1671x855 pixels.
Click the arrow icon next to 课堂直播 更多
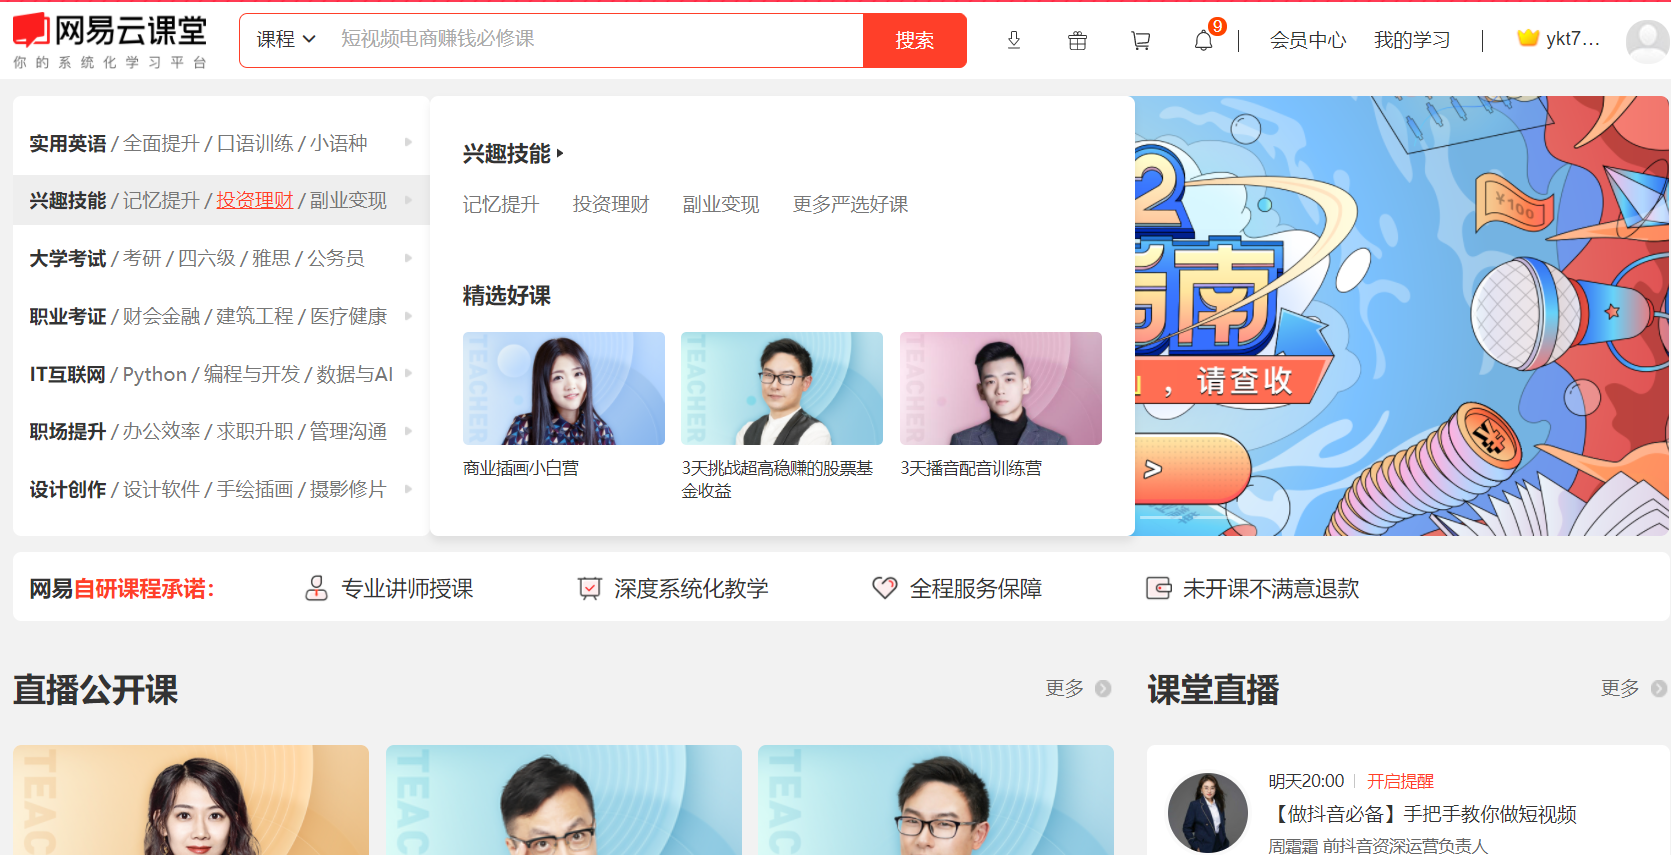pos(1659,688)
